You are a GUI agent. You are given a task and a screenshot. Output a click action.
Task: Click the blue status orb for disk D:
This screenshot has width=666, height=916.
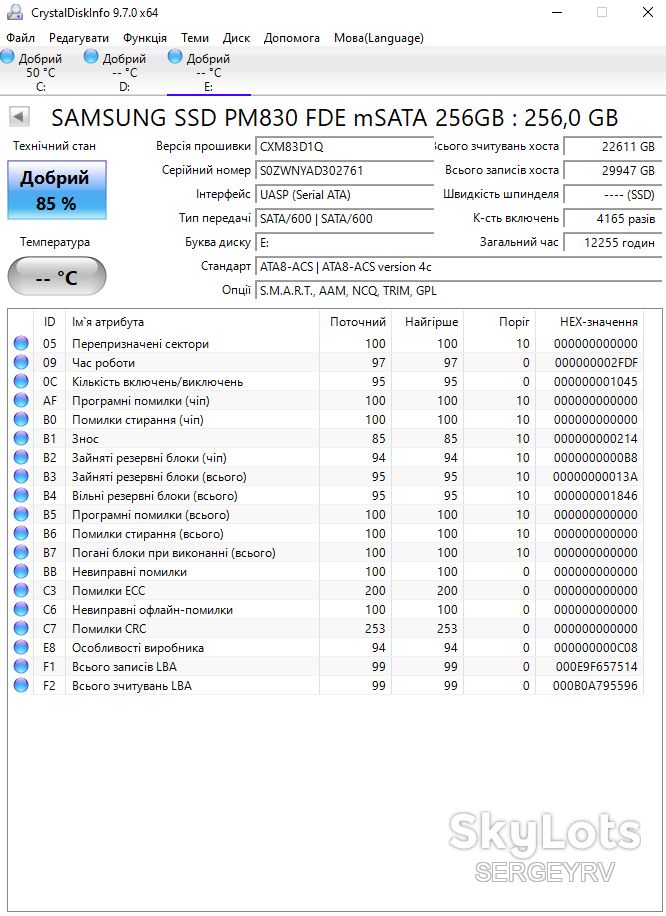pos(91,56)
